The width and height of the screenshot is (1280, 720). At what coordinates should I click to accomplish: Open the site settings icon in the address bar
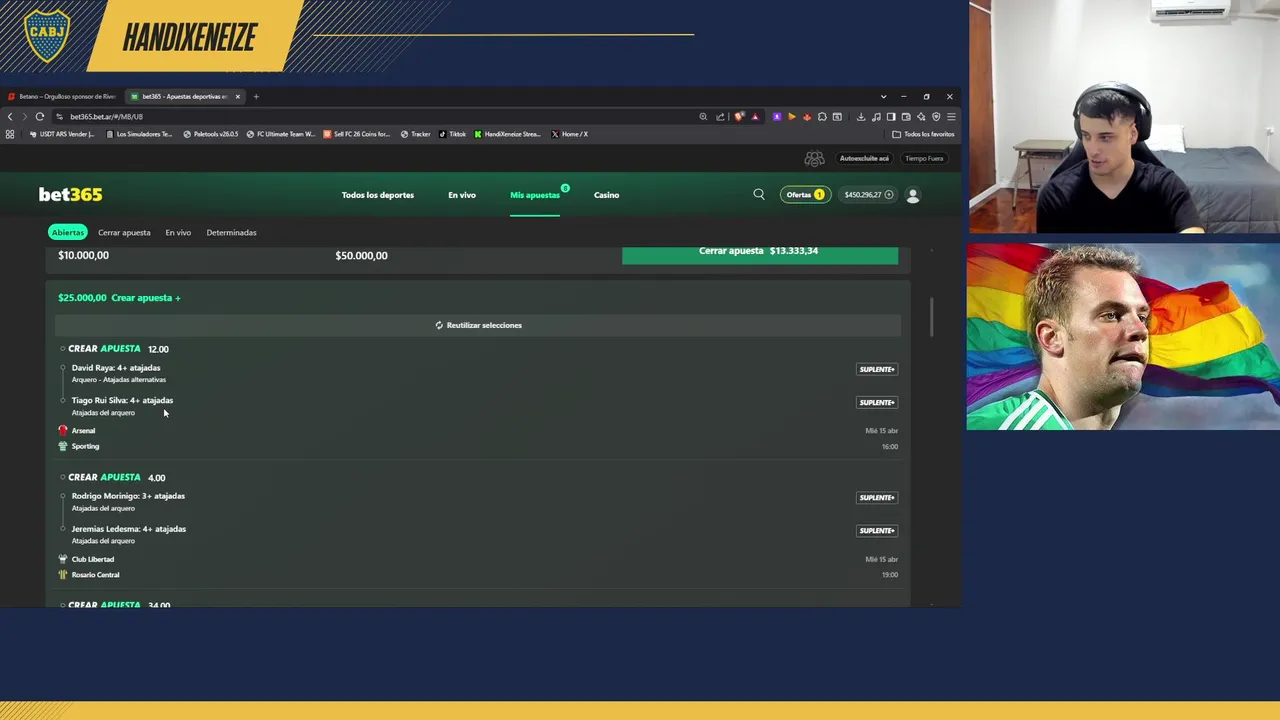click(x=59, y=116)
